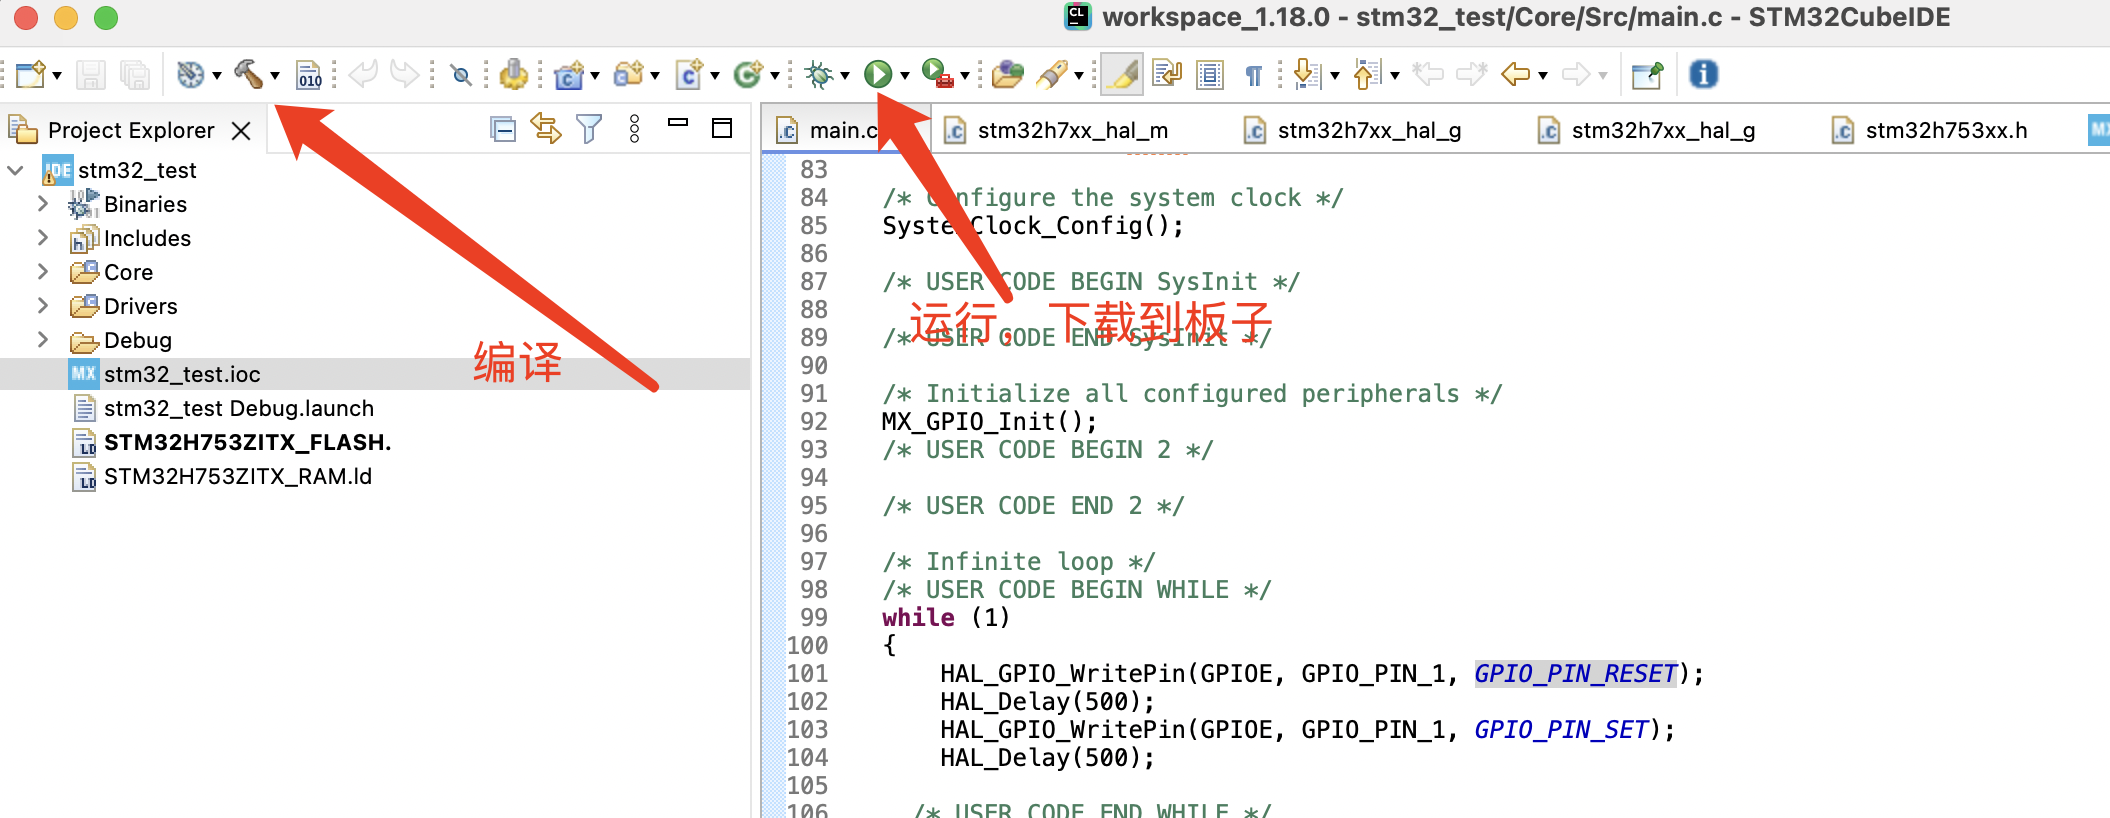Click the Save icon in toolbar

91,75
